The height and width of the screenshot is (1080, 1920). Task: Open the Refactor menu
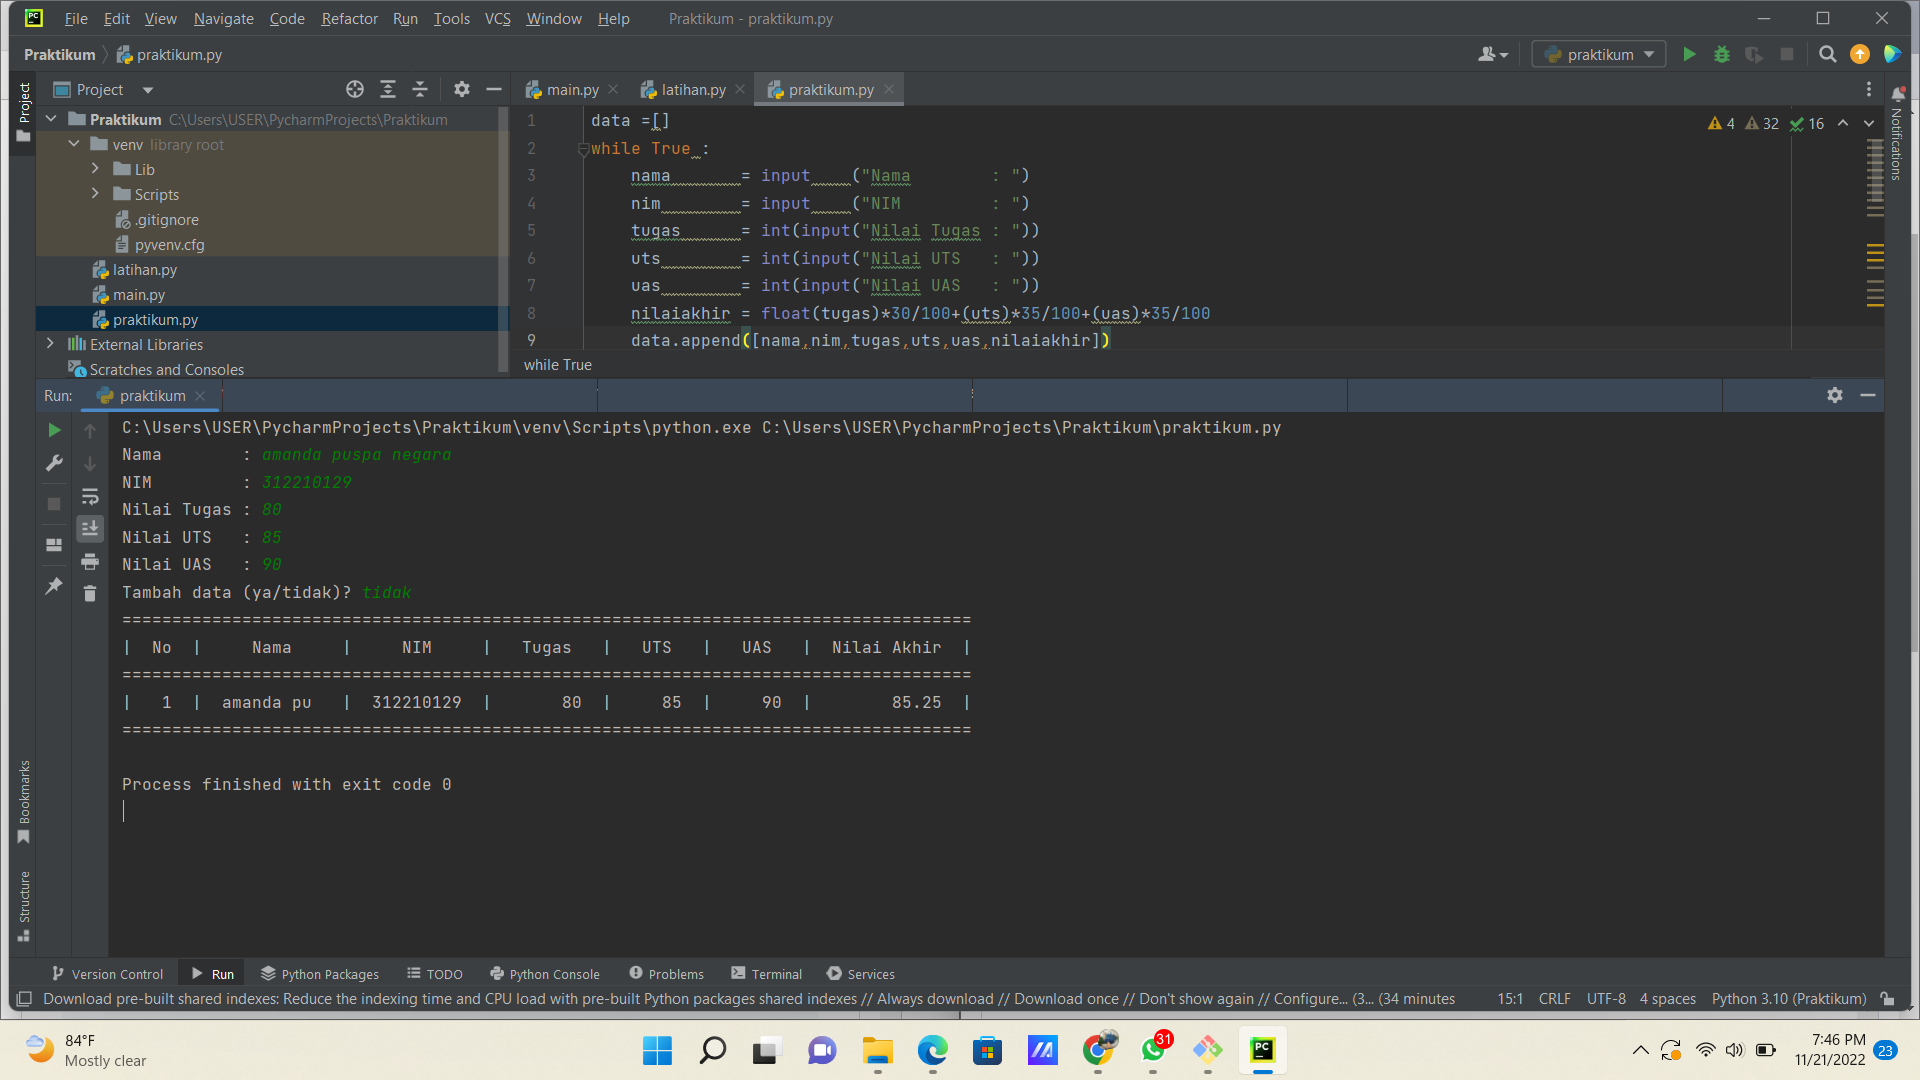coord(349,18)
